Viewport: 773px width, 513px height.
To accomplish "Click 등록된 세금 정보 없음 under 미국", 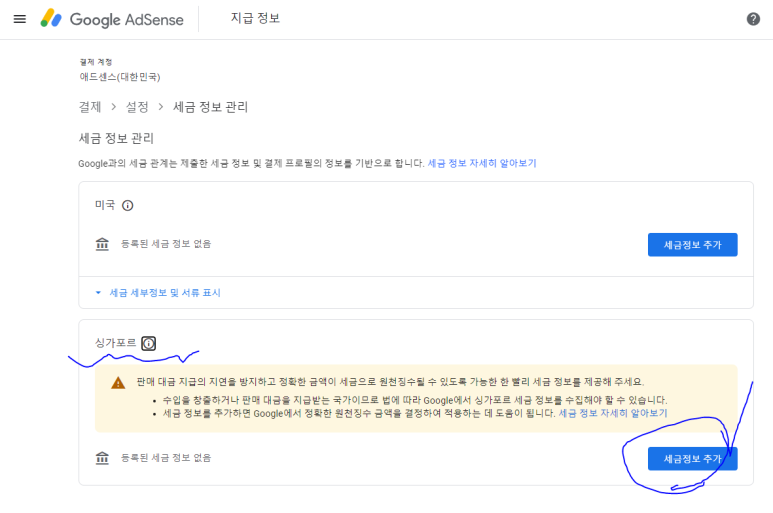I will point(166,244).
